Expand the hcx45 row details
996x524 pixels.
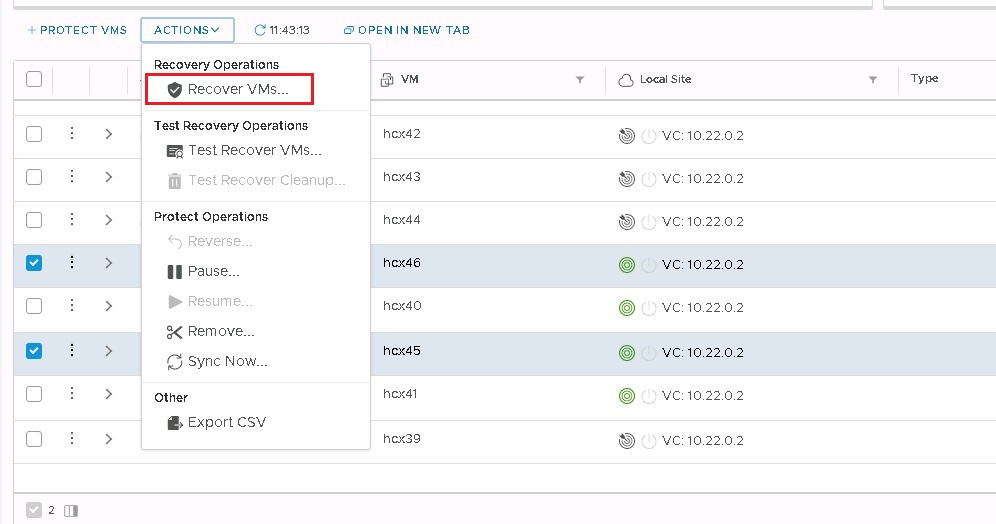[109, 351]
